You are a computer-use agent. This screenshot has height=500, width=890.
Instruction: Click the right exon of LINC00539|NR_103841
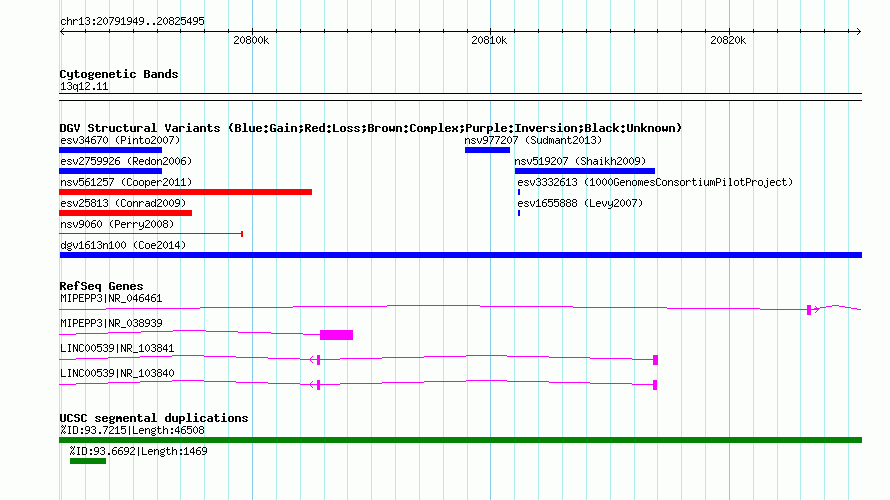656,360
